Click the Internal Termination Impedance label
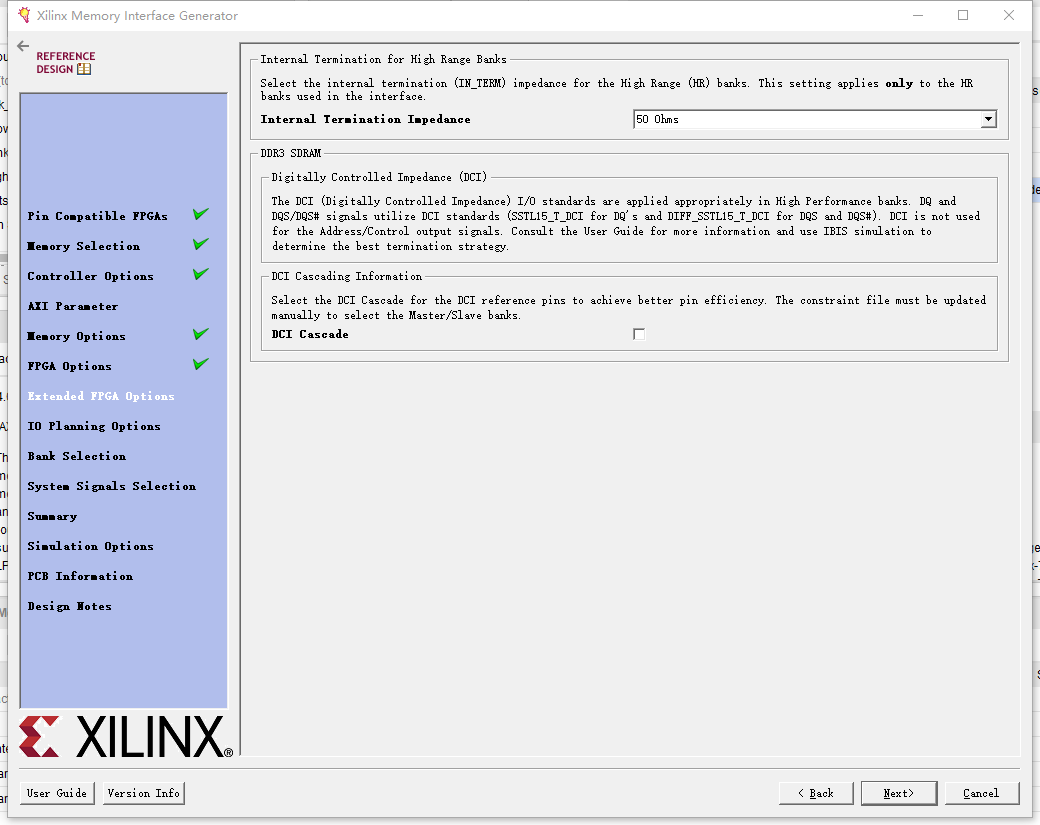The height and width of the screenshot is (825, 1040). (x=365, y=119)
